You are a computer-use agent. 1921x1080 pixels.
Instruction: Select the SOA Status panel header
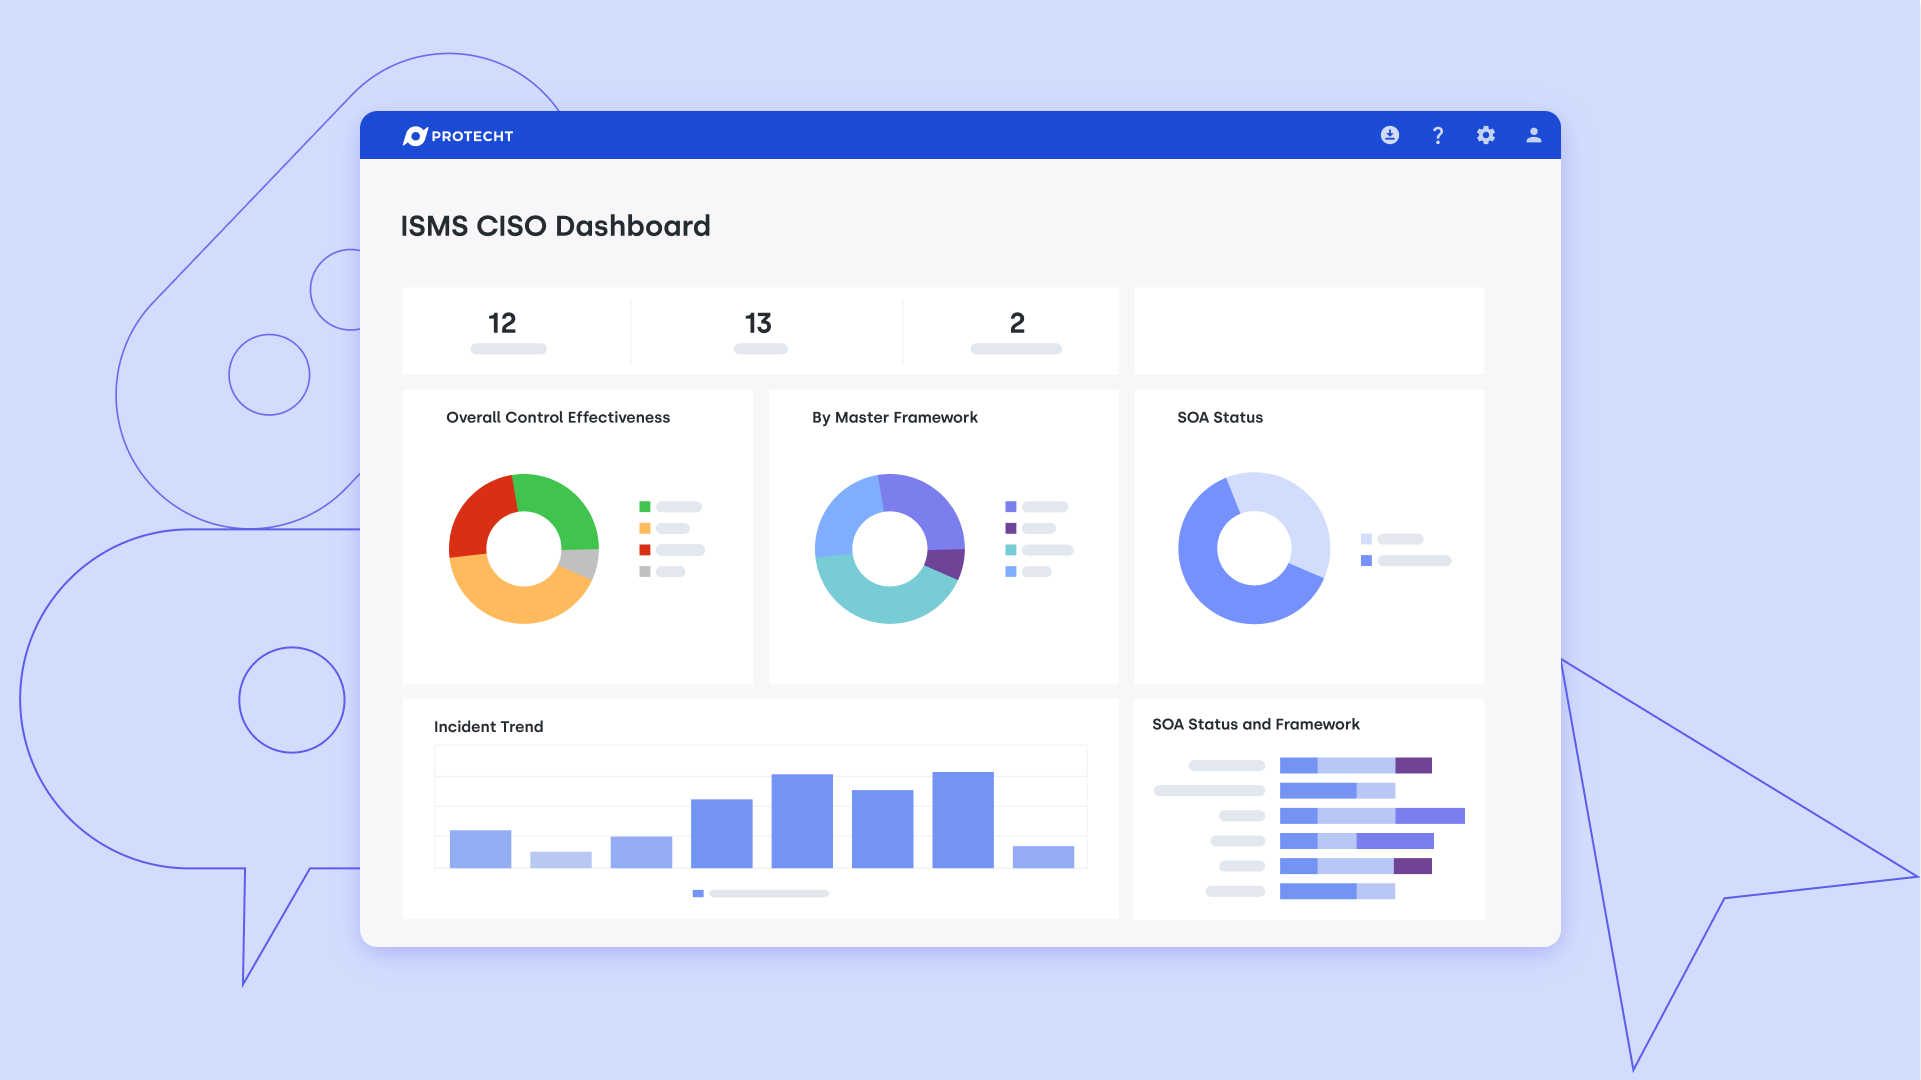click(1220, 418)
